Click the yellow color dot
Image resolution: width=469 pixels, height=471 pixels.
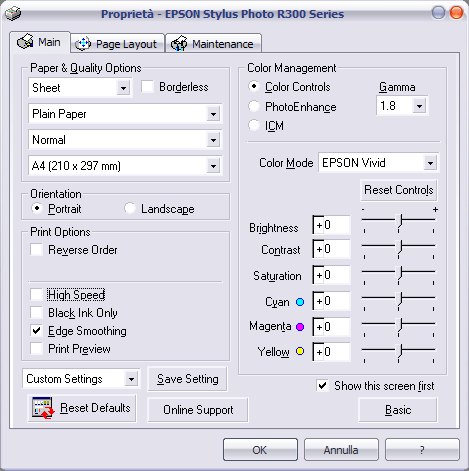(x=300, y=351)
